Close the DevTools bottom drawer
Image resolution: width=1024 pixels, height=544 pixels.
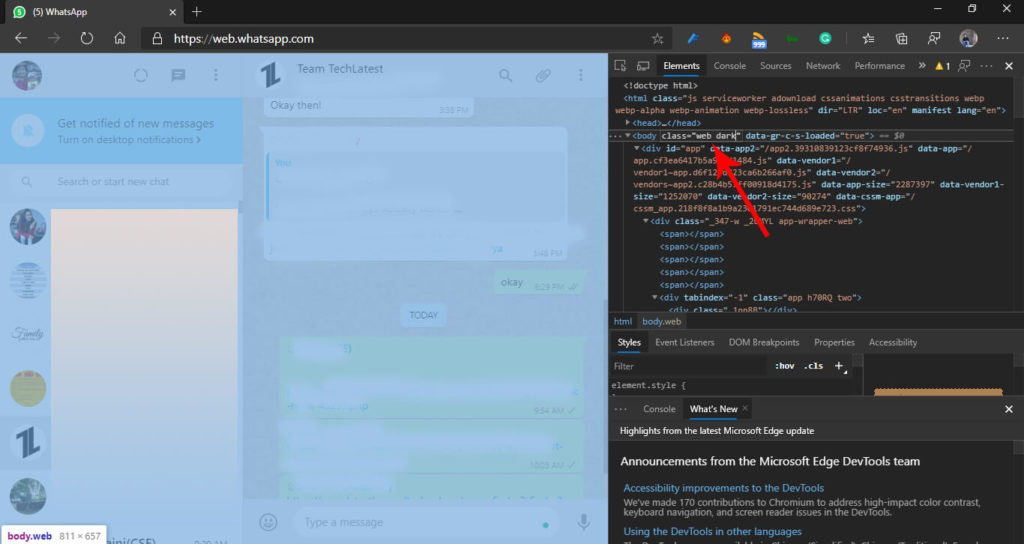pyautogui.click(x=1009, y=409)
